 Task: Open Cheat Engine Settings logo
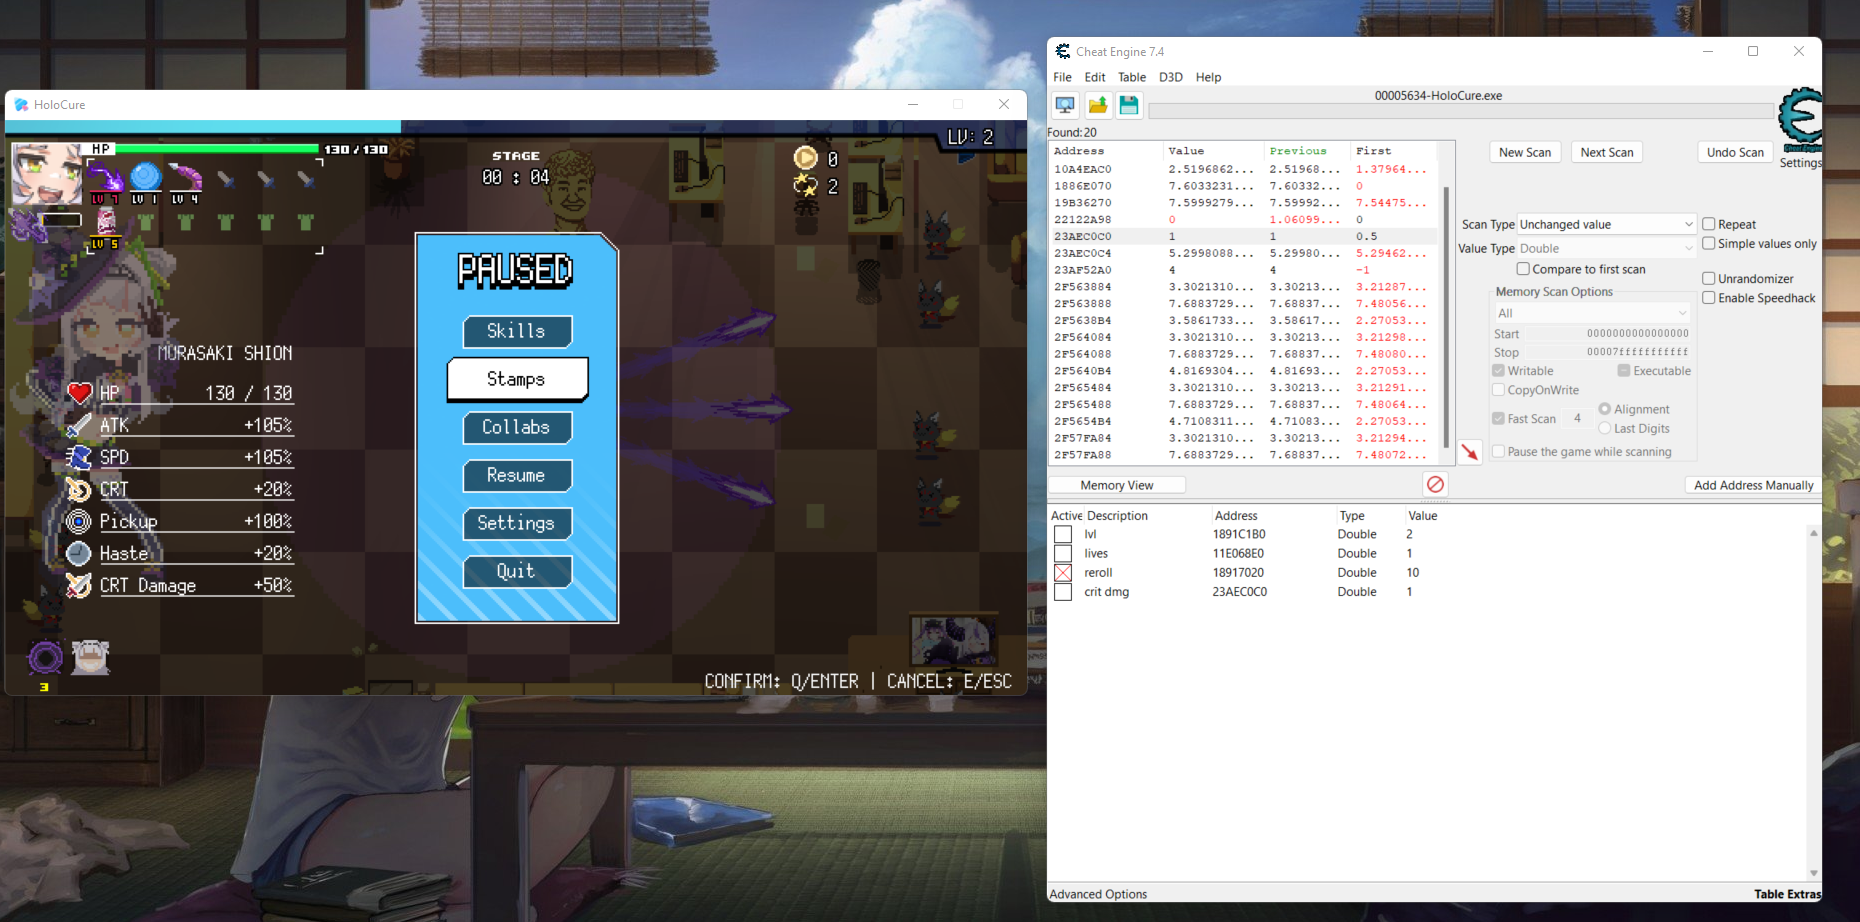coord(1800,120)
